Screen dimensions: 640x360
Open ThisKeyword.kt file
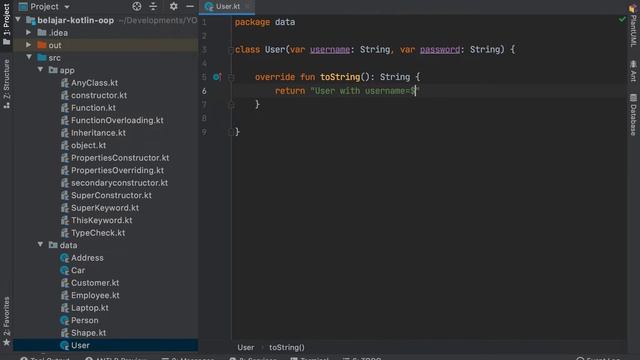101,220
